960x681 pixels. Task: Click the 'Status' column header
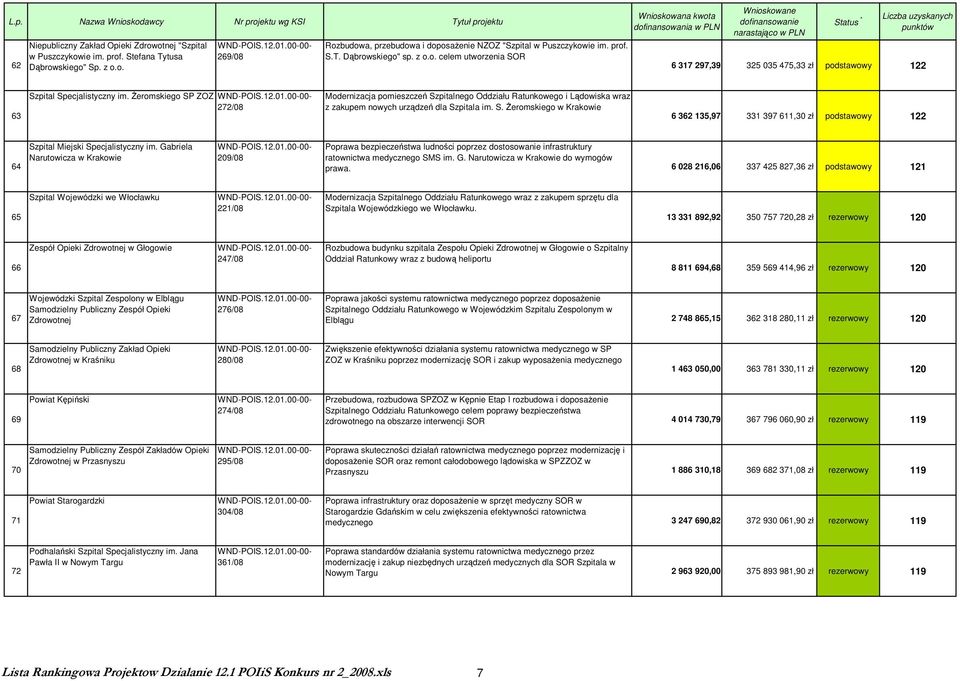point(848,22)
